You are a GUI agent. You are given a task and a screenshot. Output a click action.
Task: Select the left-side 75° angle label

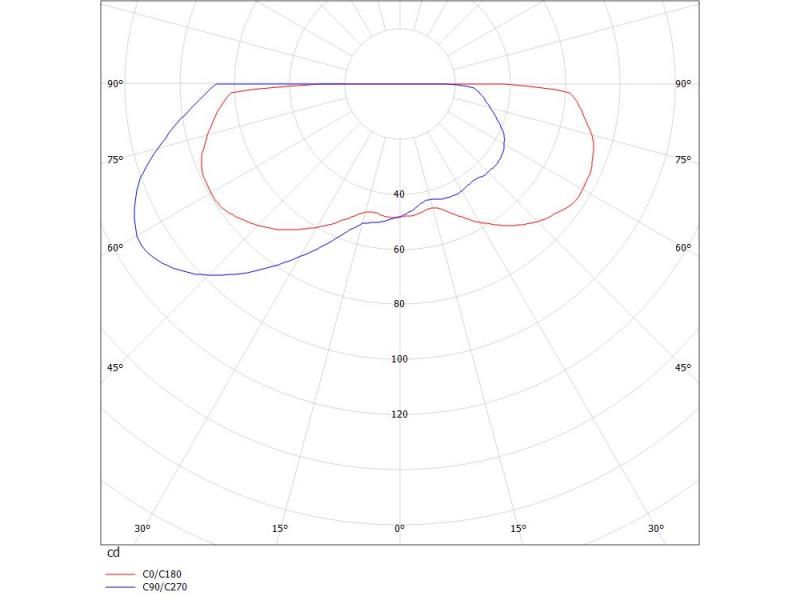pos(115,160)
